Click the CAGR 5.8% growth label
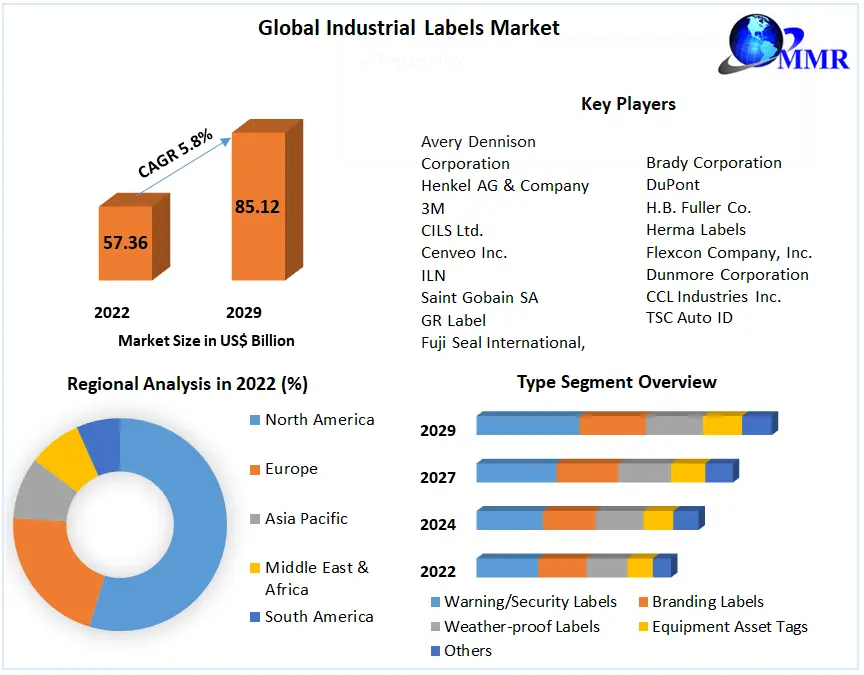This screenshot has width=864, height=675. 175,154
